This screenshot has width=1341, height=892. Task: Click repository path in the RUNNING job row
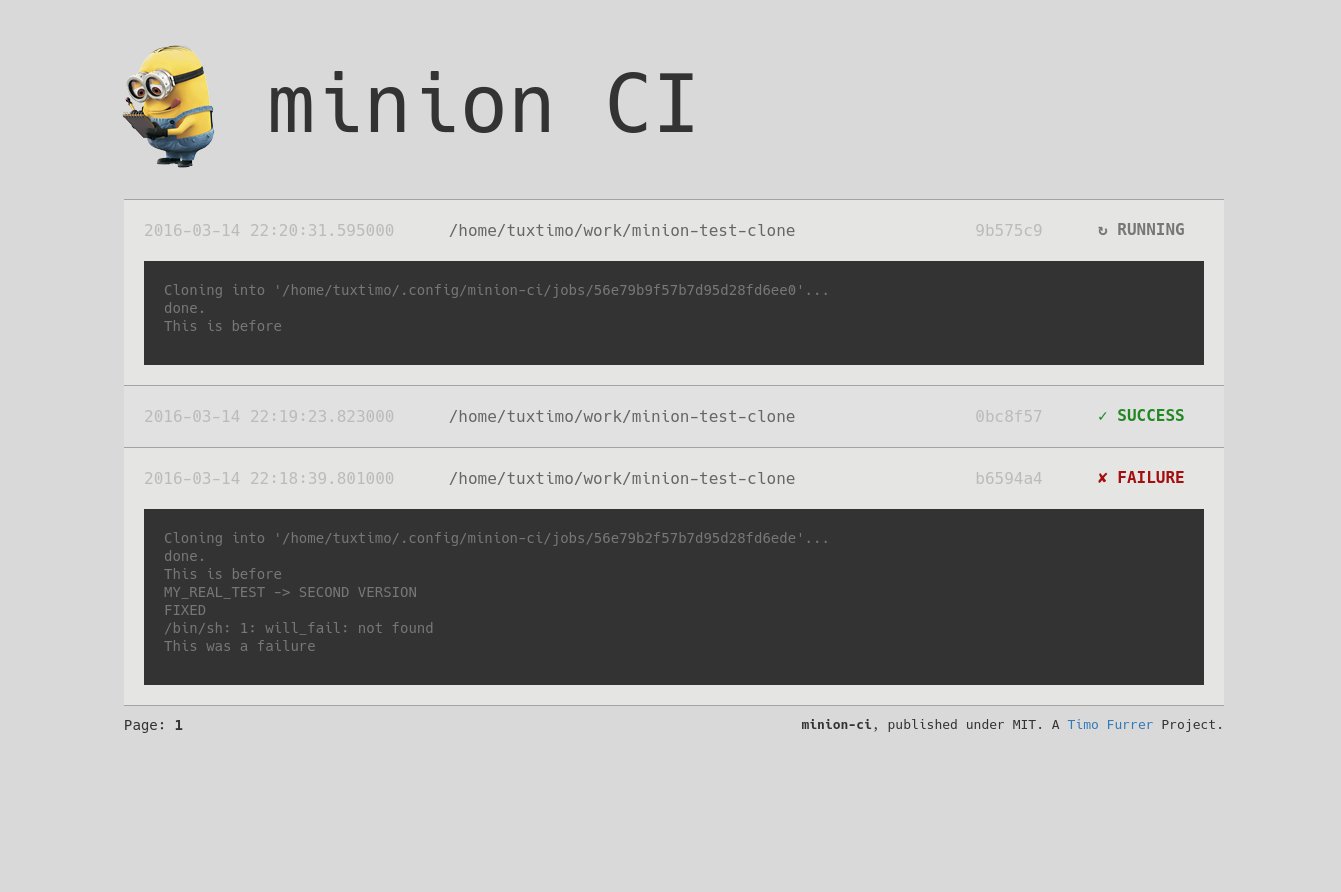622,230
